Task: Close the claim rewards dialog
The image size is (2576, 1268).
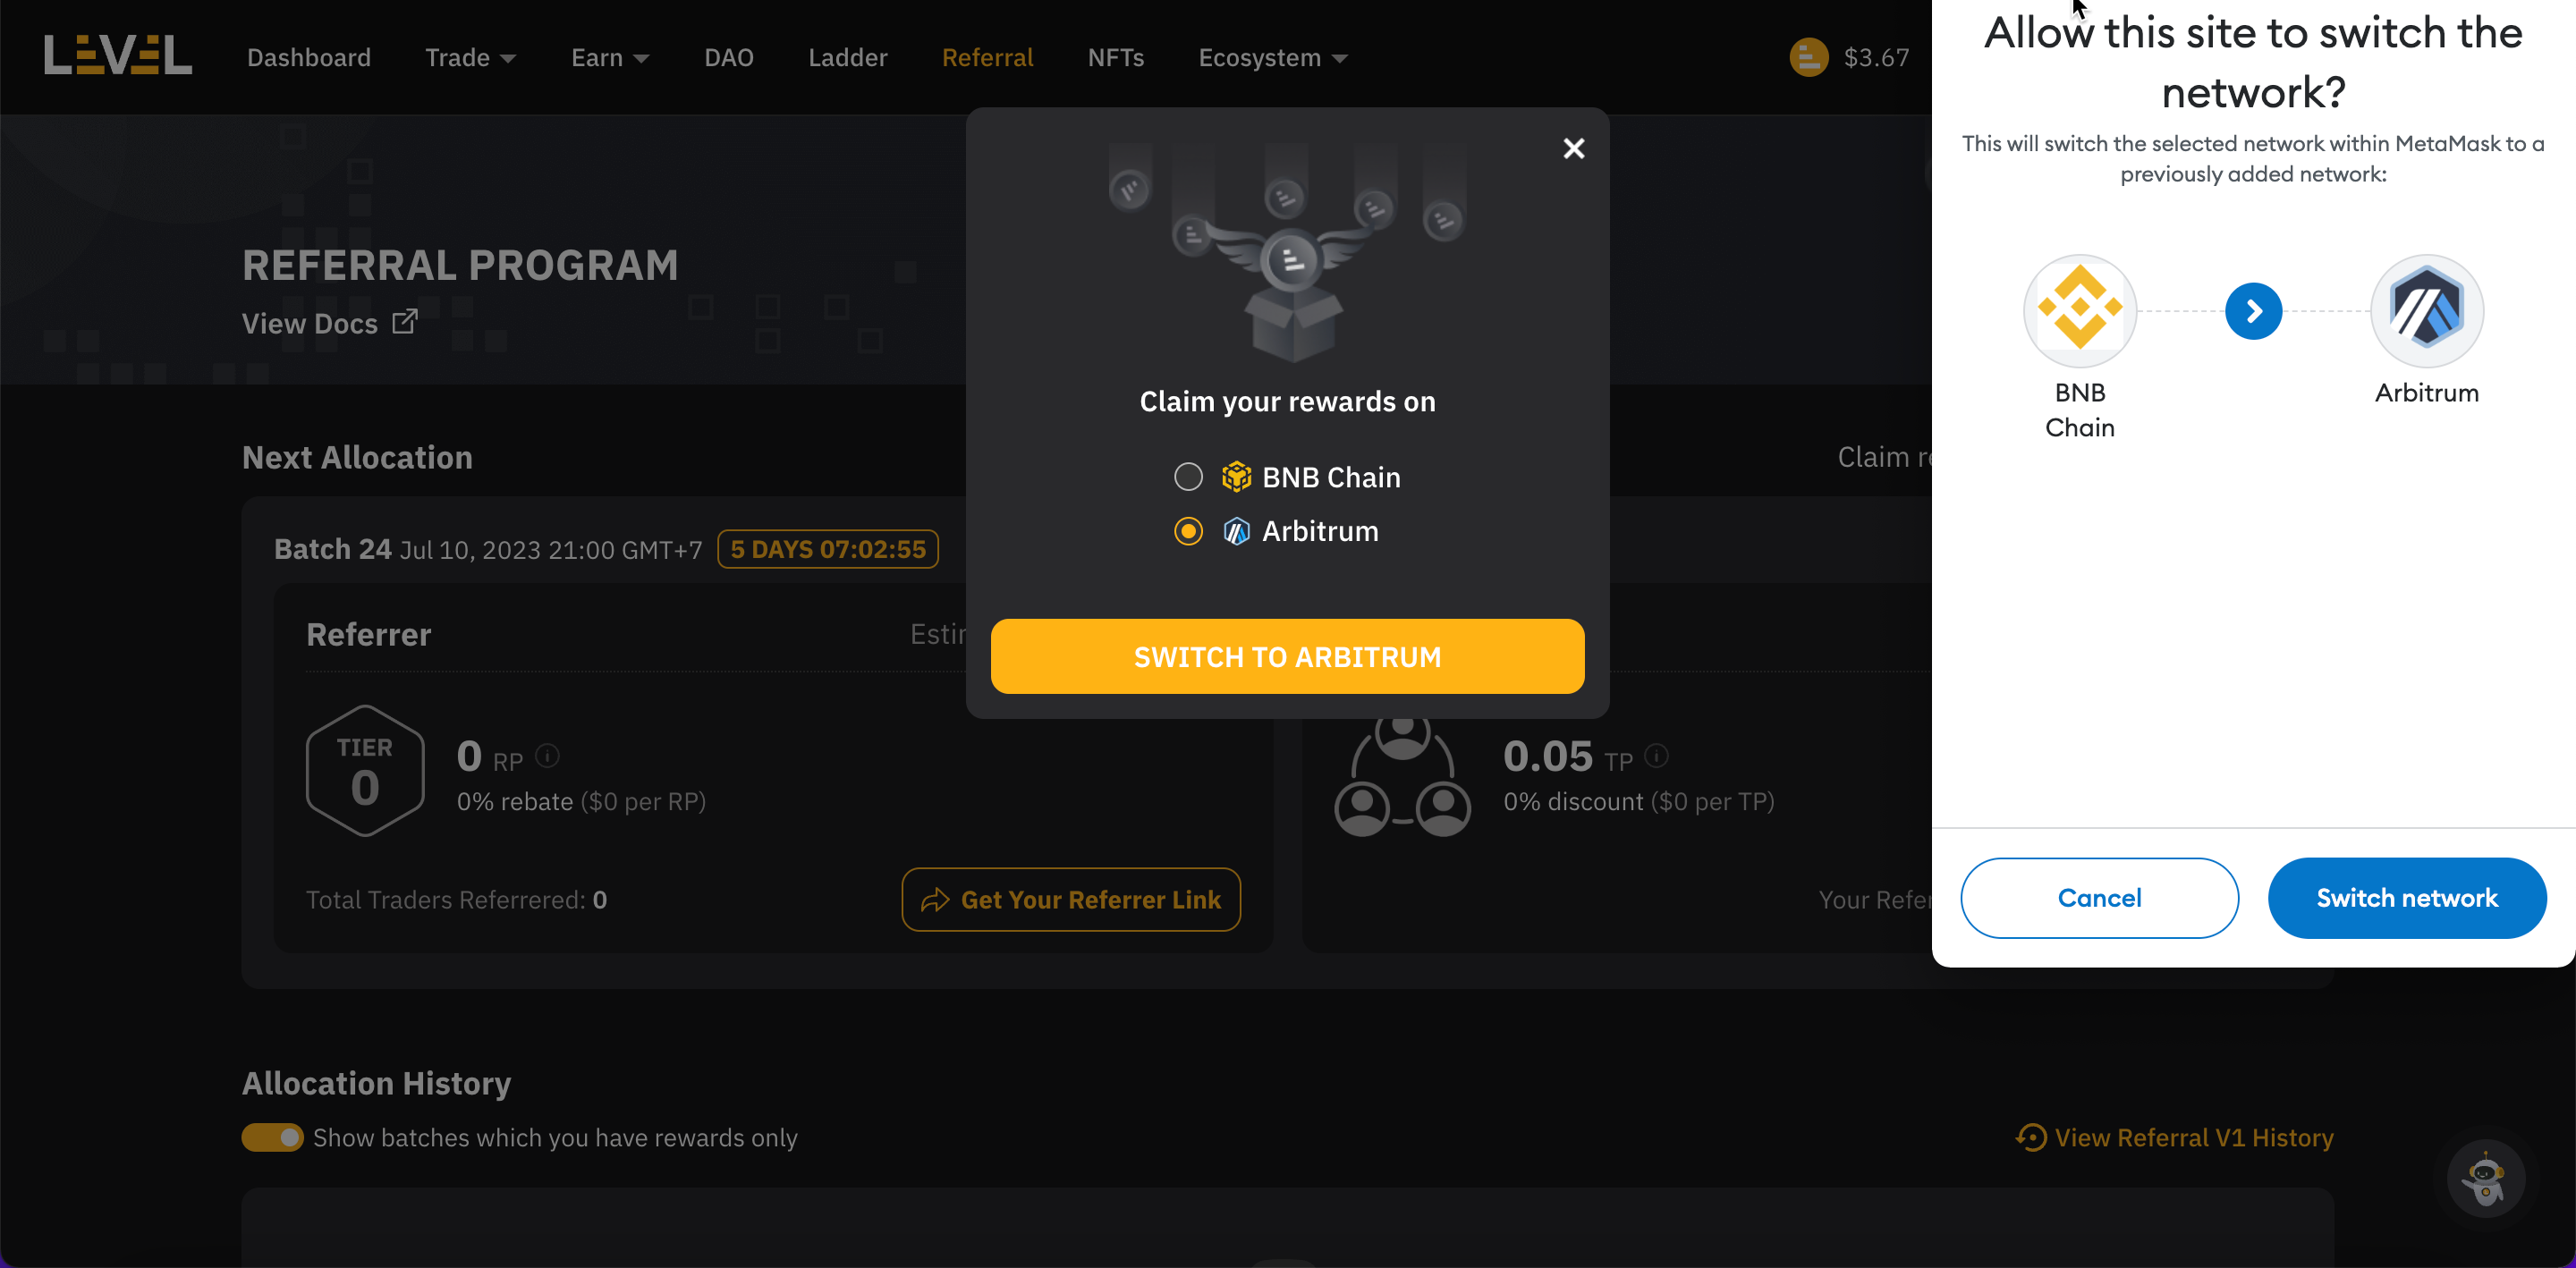Action: click(1573, 149)
